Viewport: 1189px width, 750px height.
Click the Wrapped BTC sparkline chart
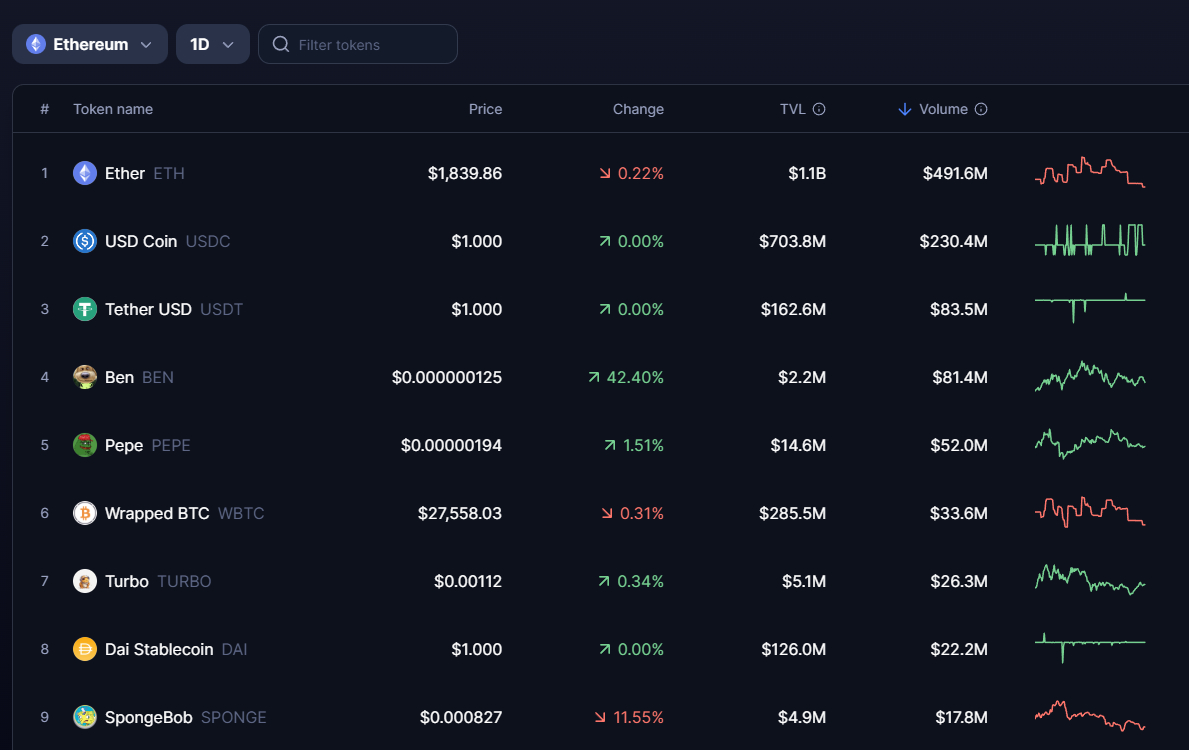(1090, 512)
